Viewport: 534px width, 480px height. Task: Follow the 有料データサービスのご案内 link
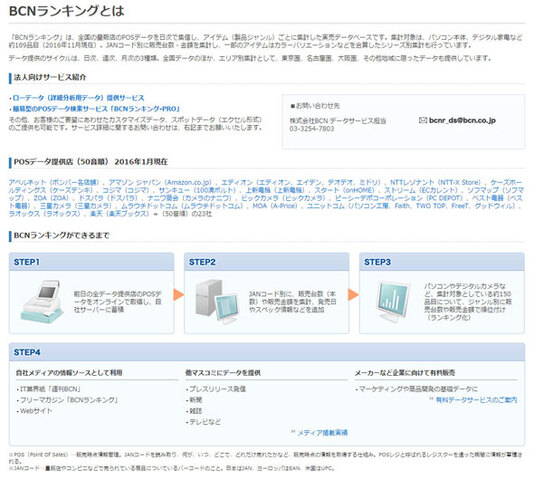[x=476, y=400]
